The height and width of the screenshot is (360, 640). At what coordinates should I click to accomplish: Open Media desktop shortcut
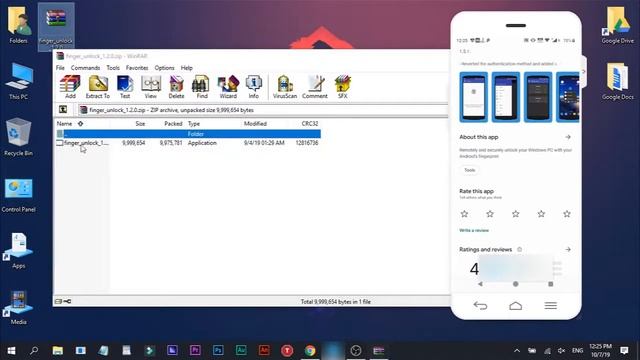[x=18, y=307]
